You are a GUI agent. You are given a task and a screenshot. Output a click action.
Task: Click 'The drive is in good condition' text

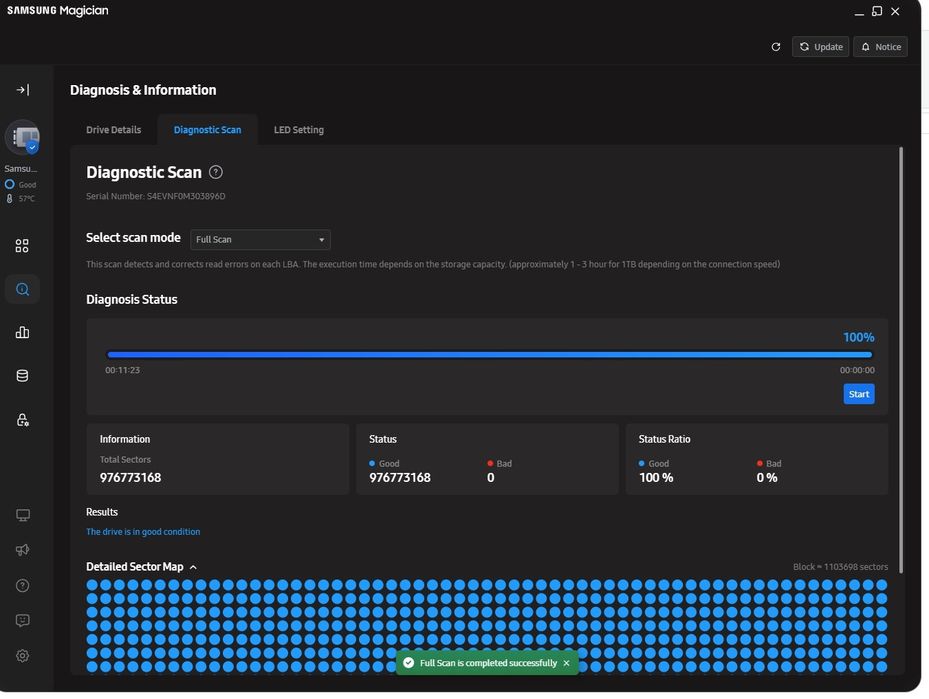coord(143,532)
